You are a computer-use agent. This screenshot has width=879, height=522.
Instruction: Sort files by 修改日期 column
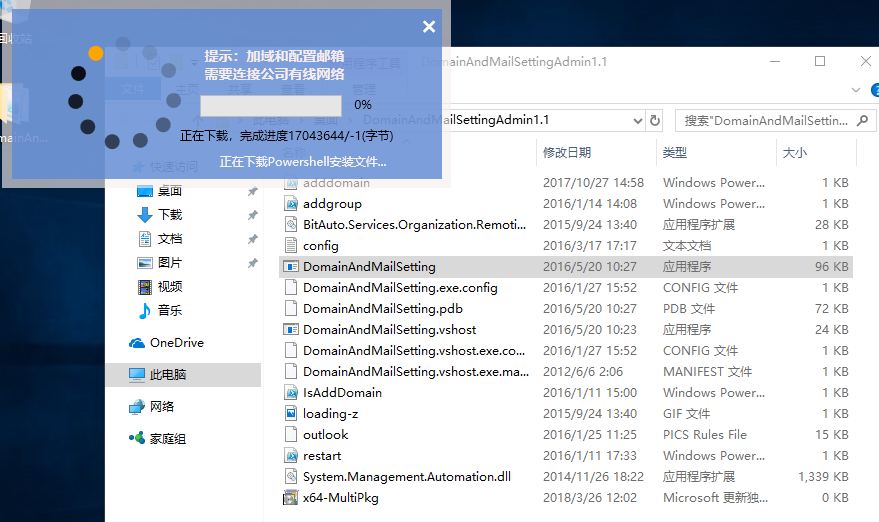click(567, 153)
